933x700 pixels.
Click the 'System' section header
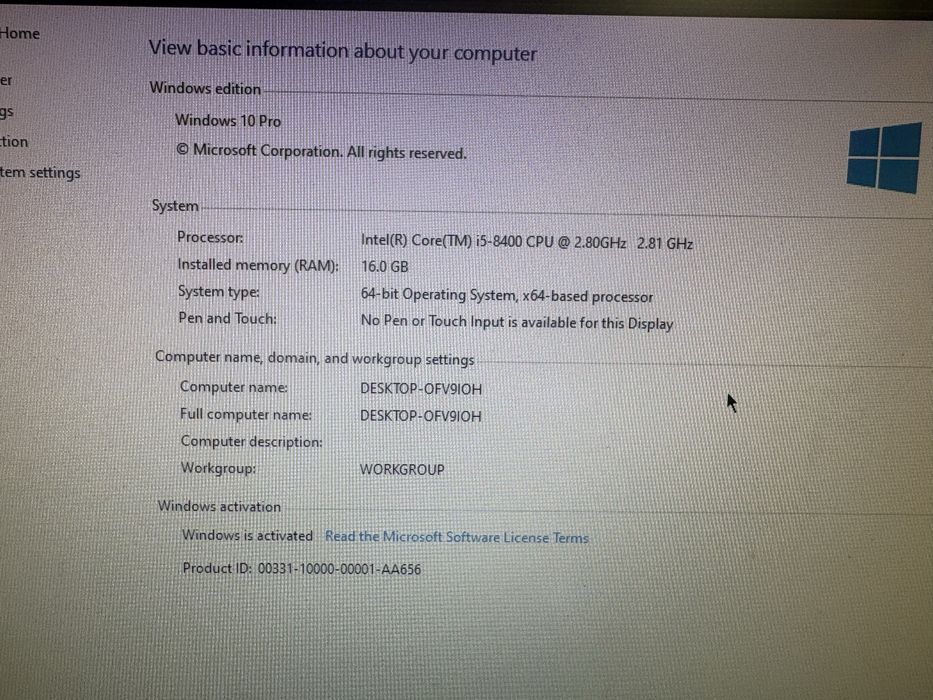[175, 206]
